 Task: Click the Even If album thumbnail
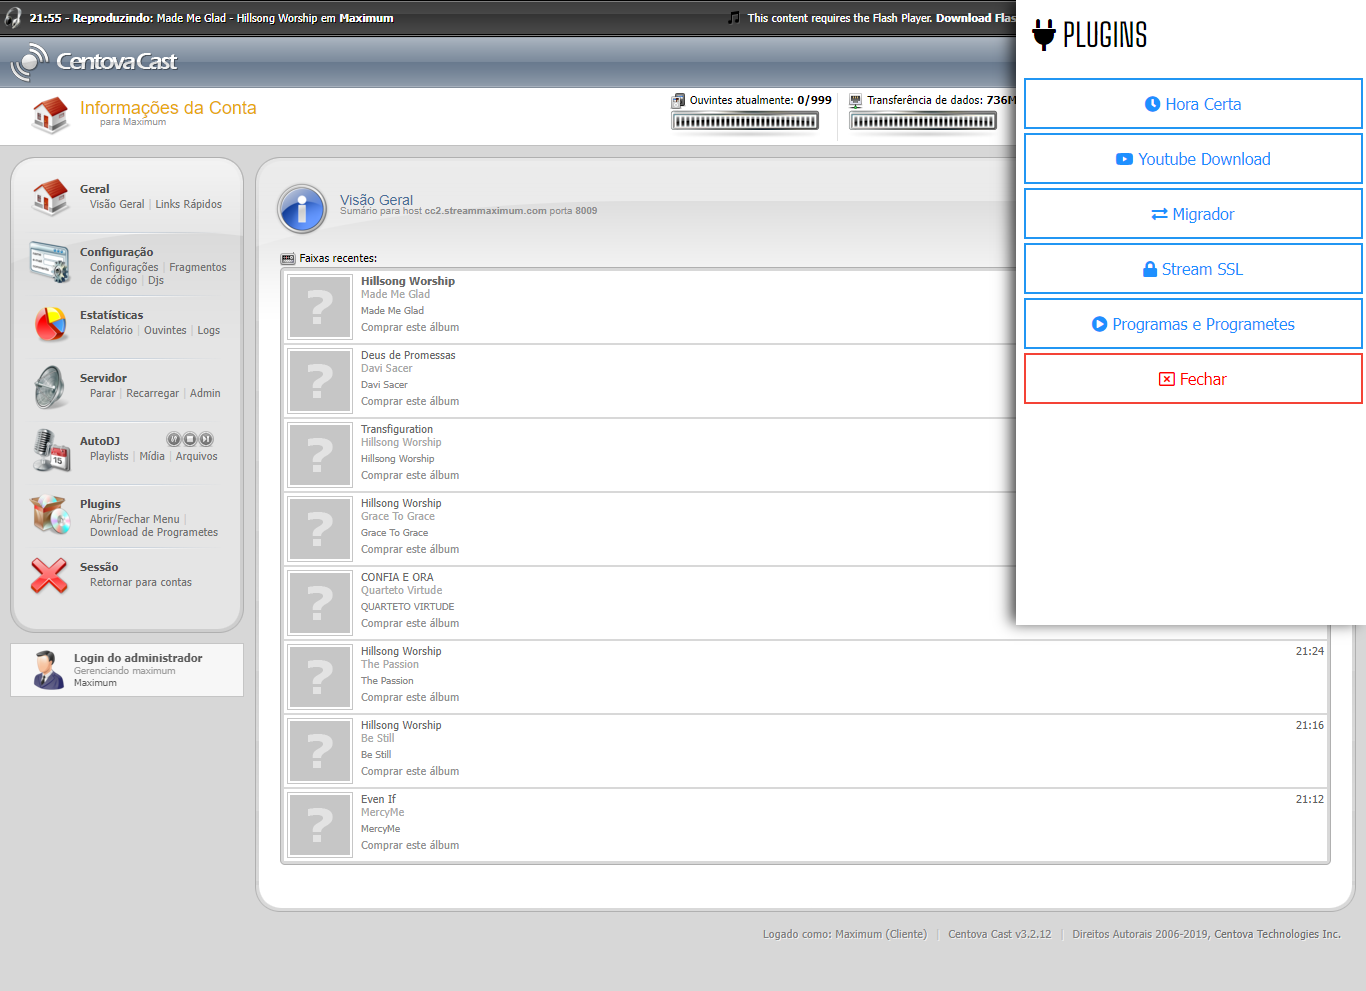320,825
